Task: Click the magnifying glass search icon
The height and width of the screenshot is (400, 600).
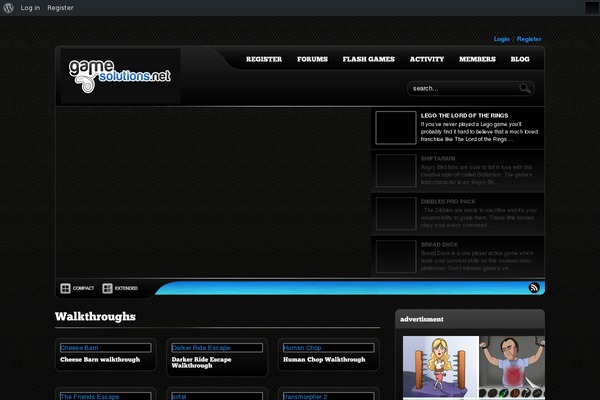Action: 525,88
